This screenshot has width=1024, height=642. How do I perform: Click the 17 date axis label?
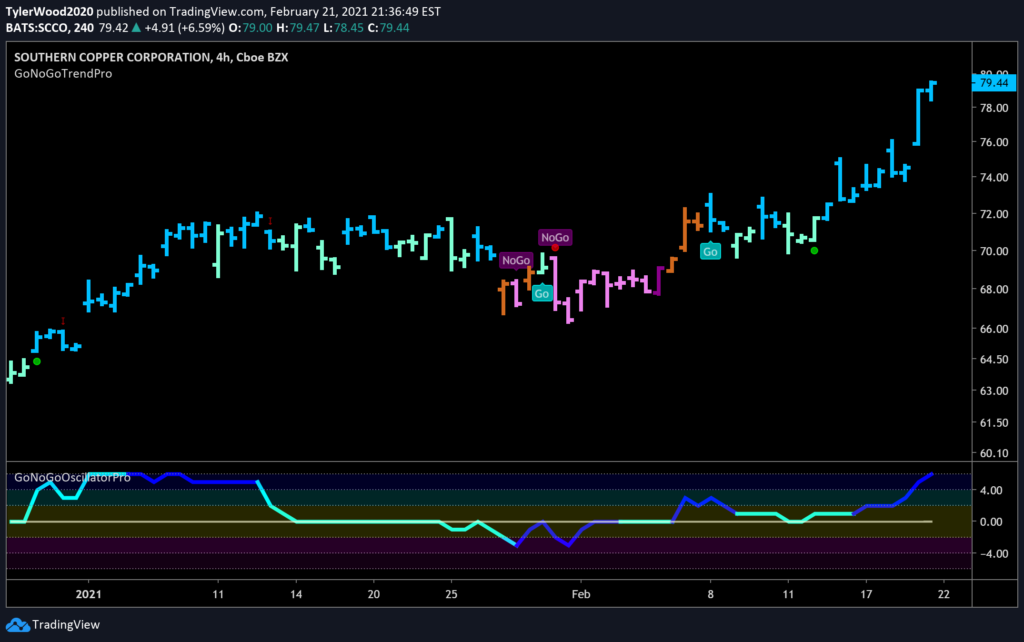click(866, 594)
